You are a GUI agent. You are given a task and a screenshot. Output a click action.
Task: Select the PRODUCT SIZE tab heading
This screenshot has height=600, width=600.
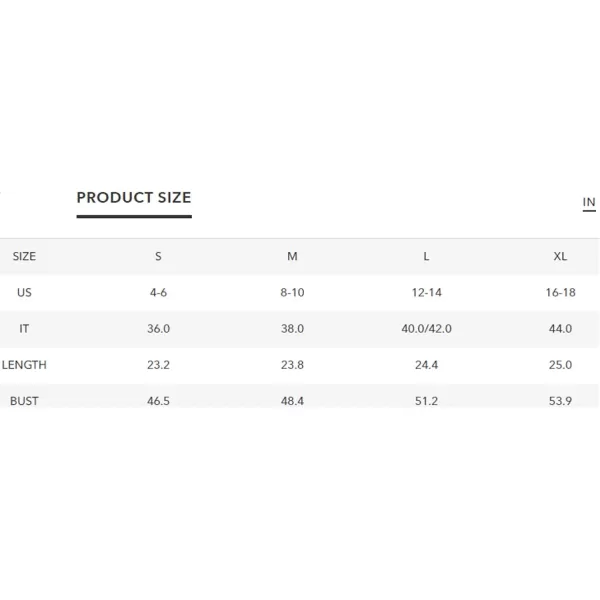(134, 198)
